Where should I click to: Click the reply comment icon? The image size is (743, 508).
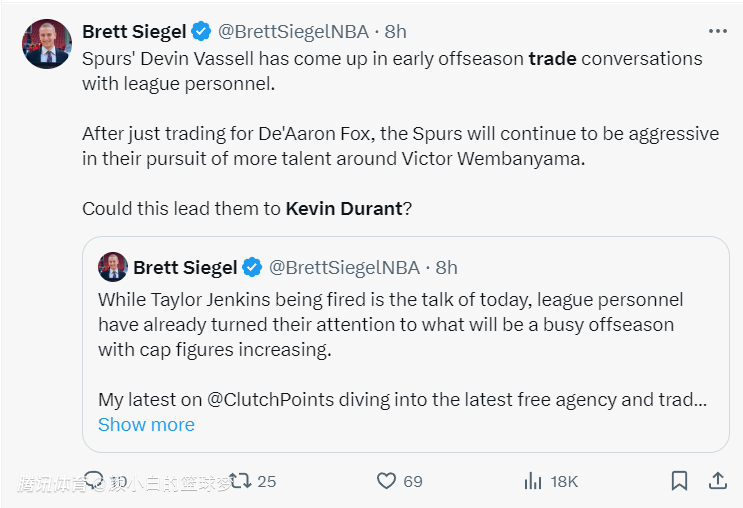(93, 481)
